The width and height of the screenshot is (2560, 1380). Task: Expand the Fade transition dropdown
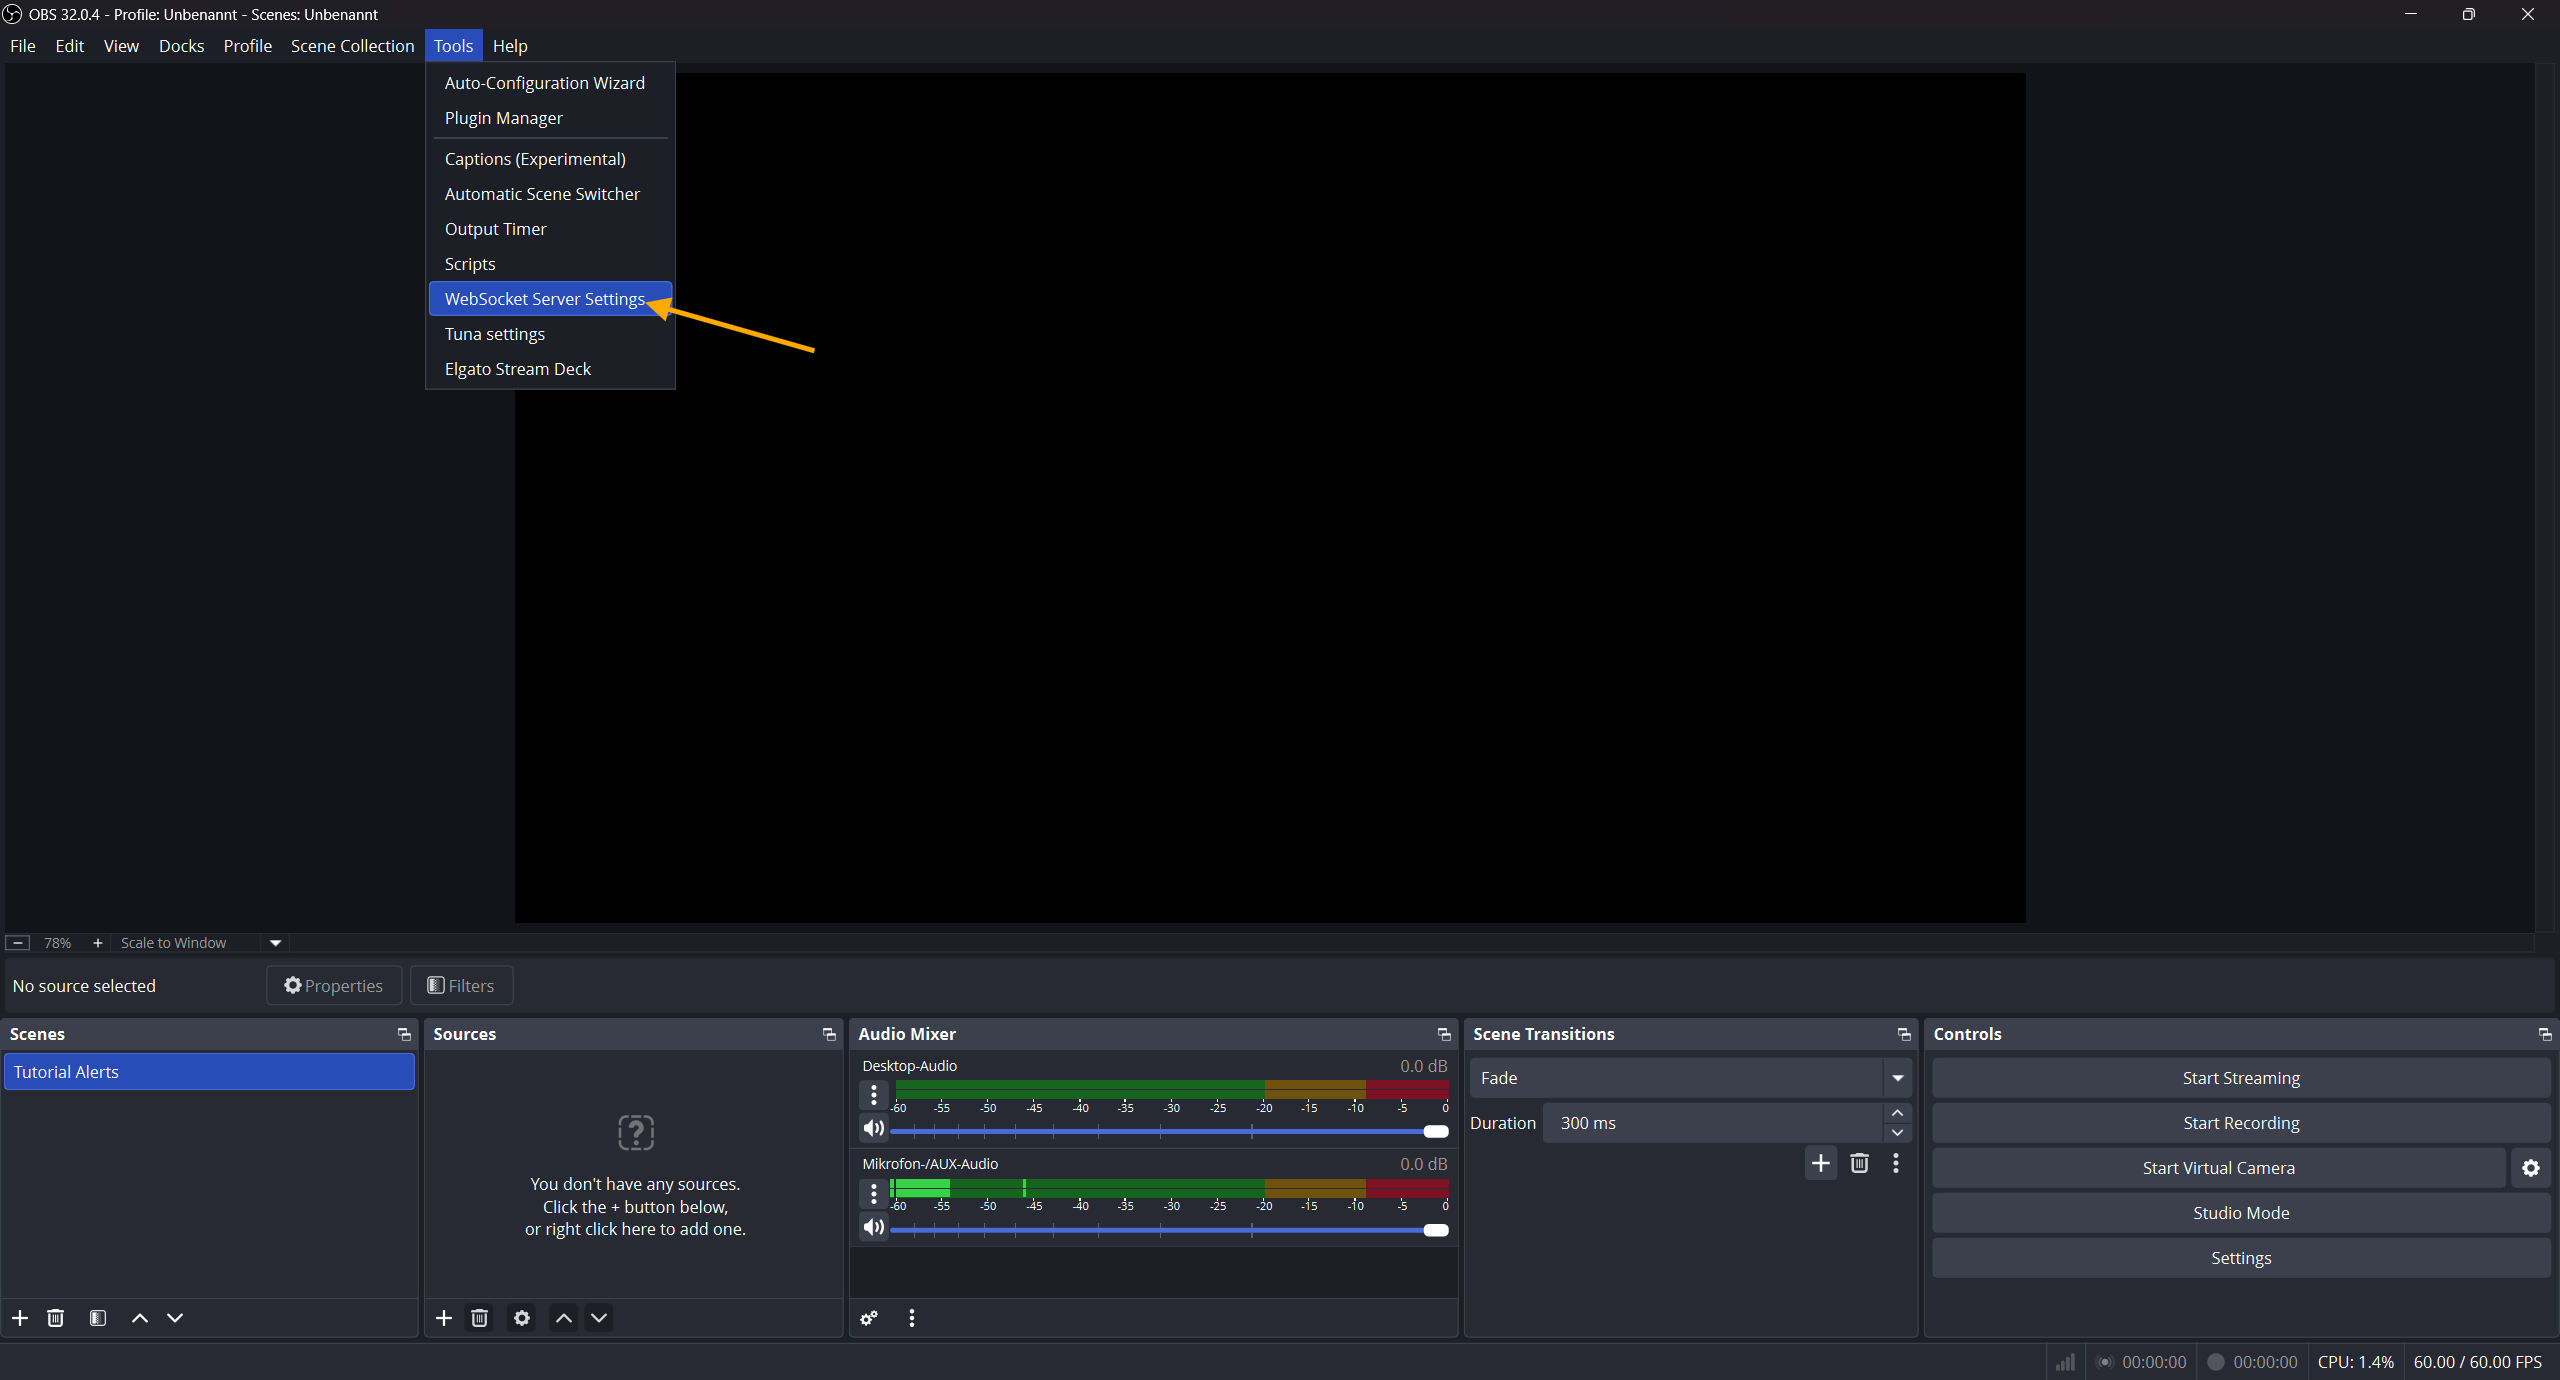click(x=1897, y=1078)
